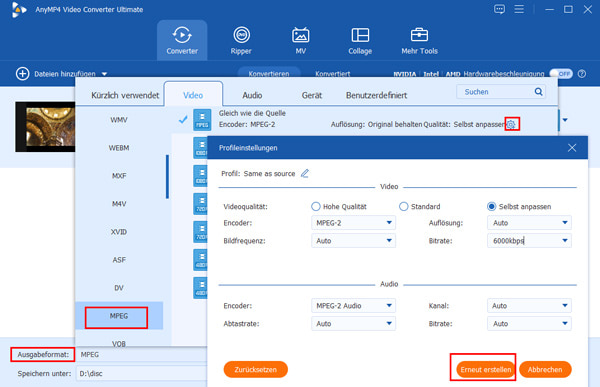Open the Ripper module
This screenshot has height=387, width=600.
coord(241,41)
